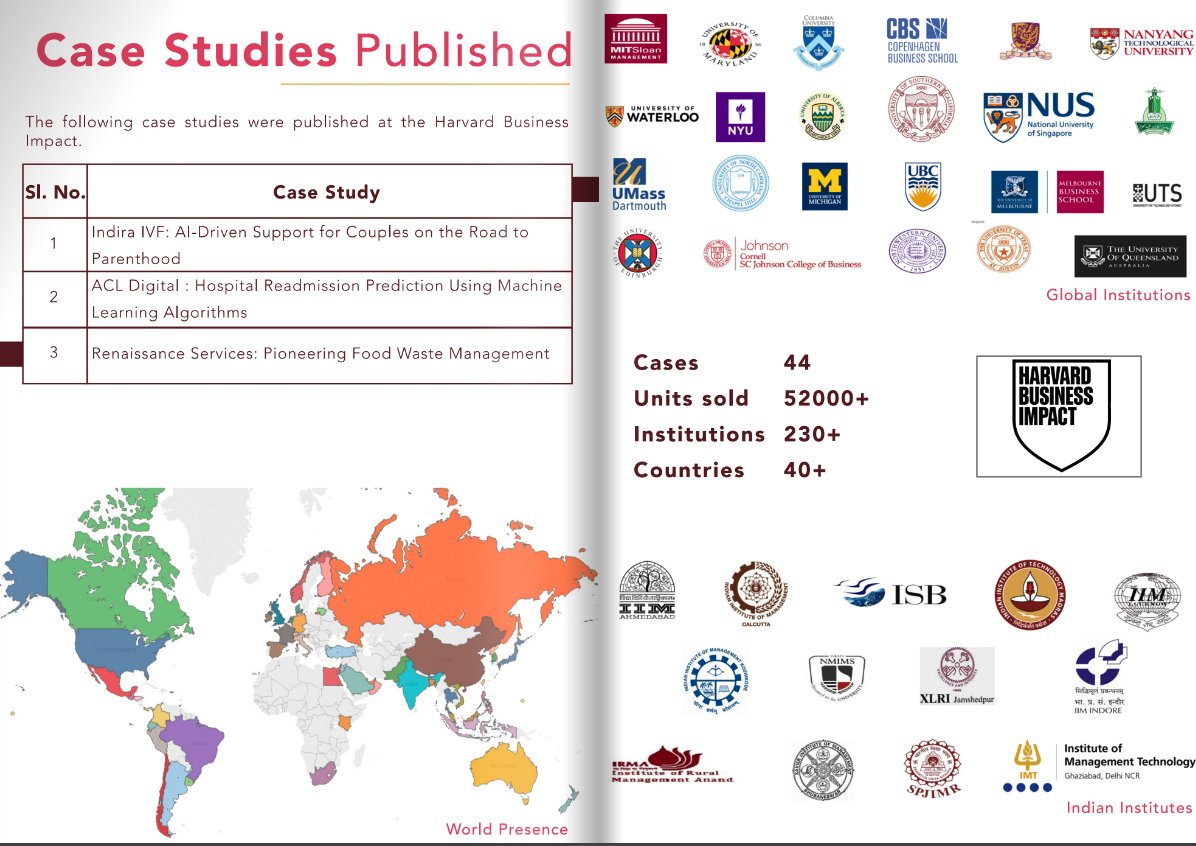Viewport: 1196px width, 846px height.
Task: Click the purple NYU logo
Action: (x=740, y=117)
